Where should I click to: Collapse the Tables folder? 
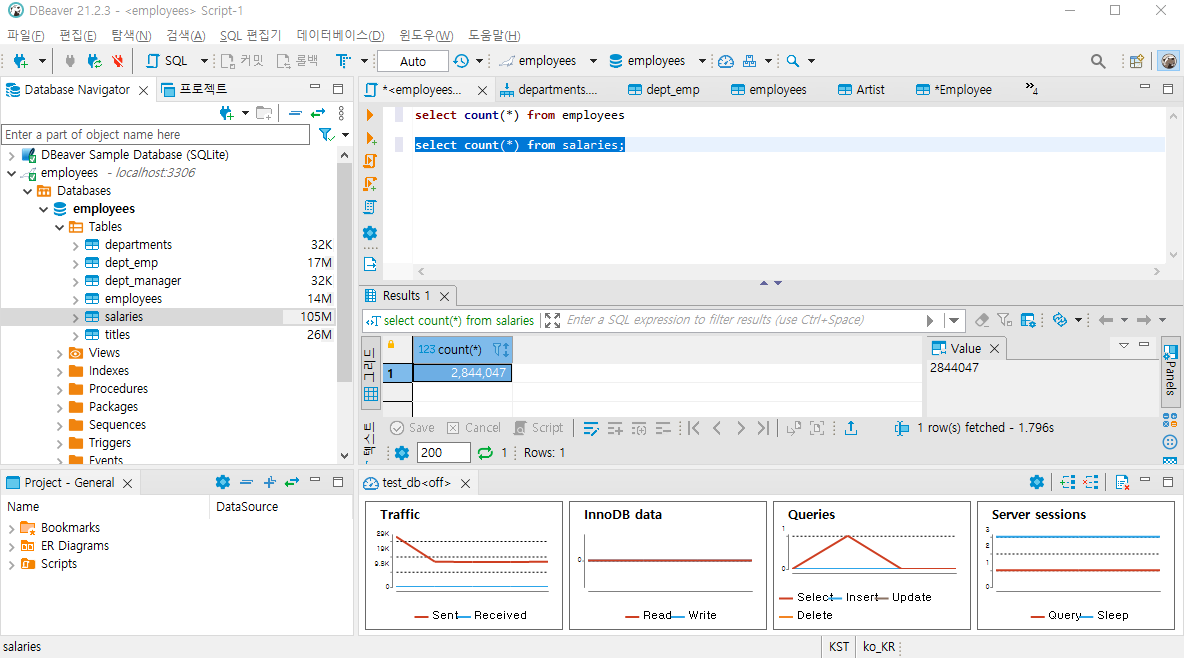coord(59,227)
